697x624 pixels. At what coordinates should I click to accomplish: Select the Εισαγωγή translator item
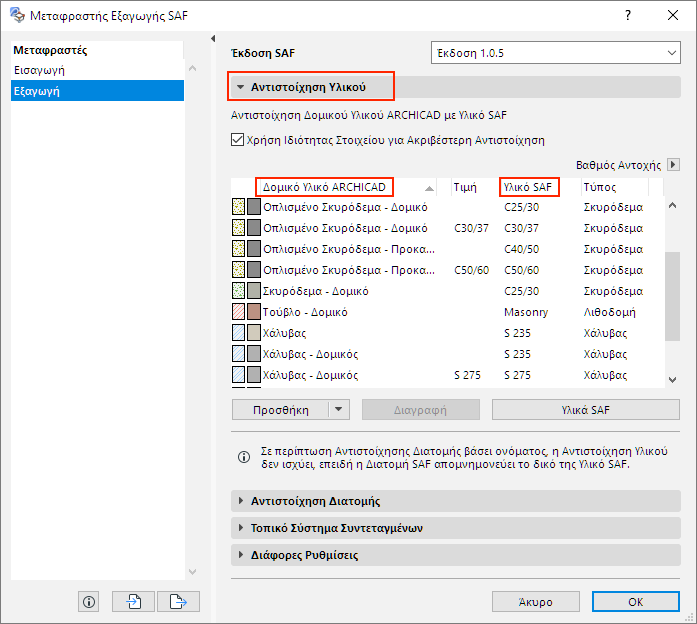[97, 70]
